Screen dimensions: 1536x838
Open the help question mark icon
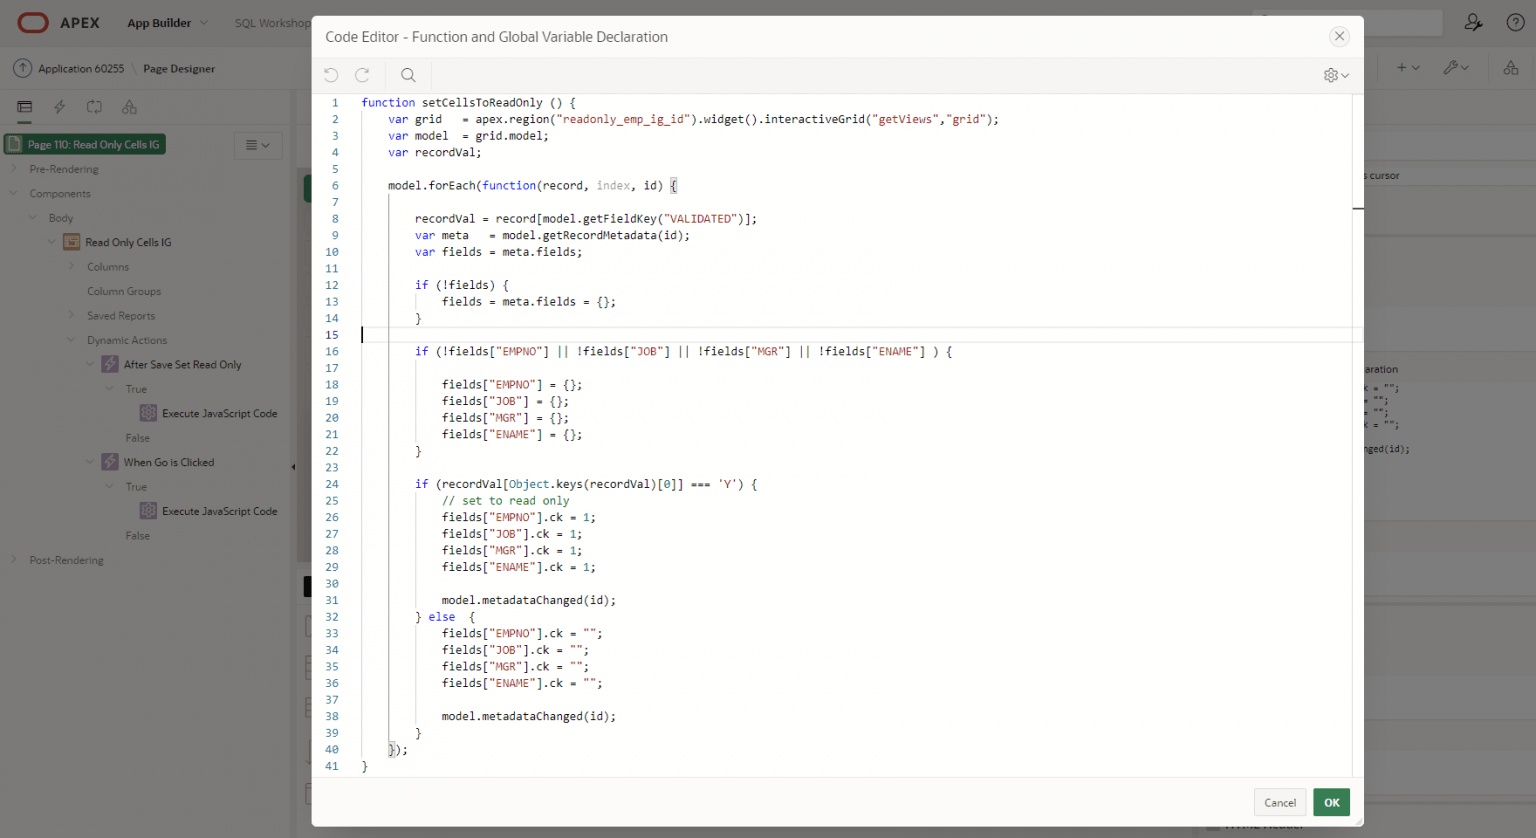pyautogui.click(x=1514, y=22)
